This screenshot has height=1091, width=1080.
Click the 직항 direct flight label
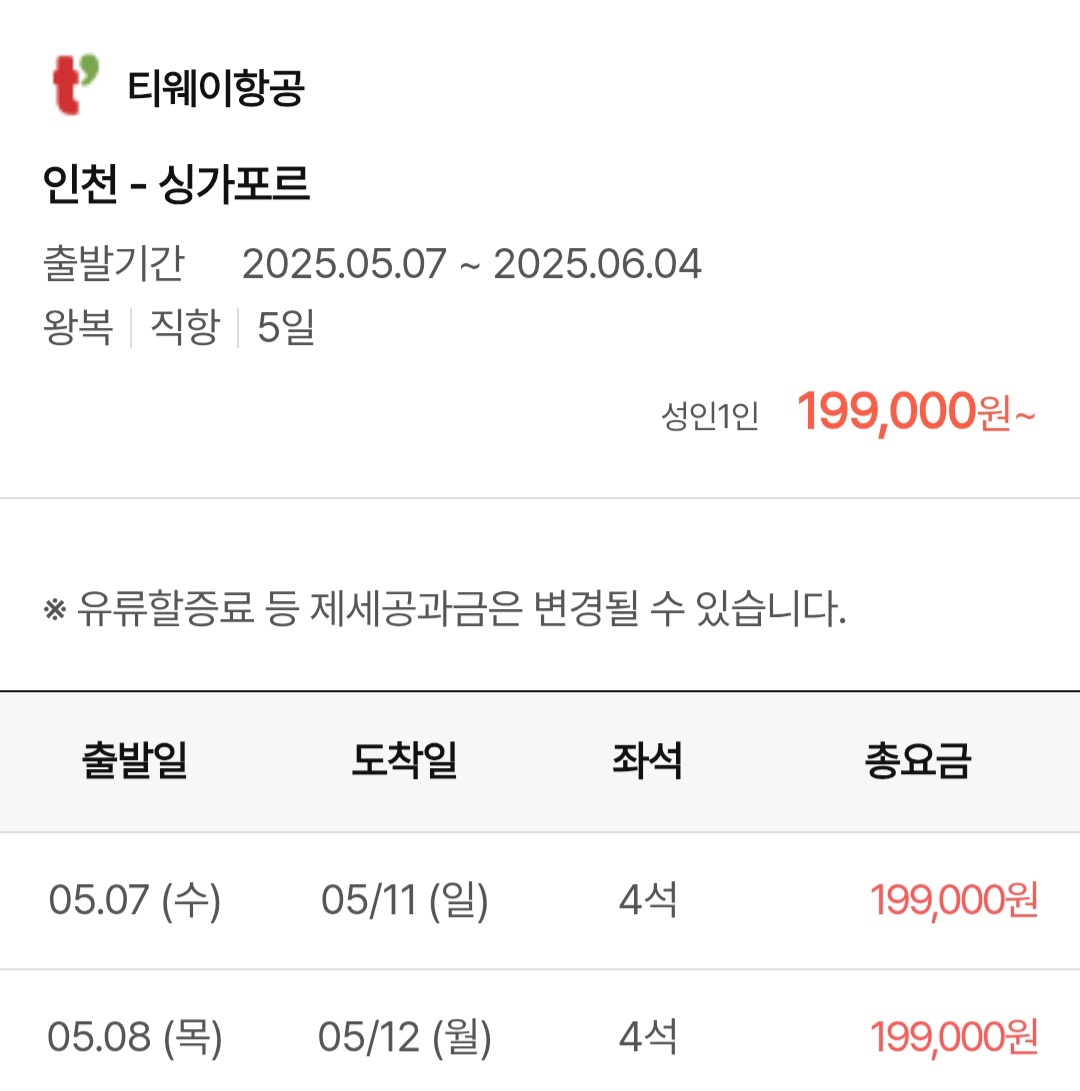coord(184,328)
